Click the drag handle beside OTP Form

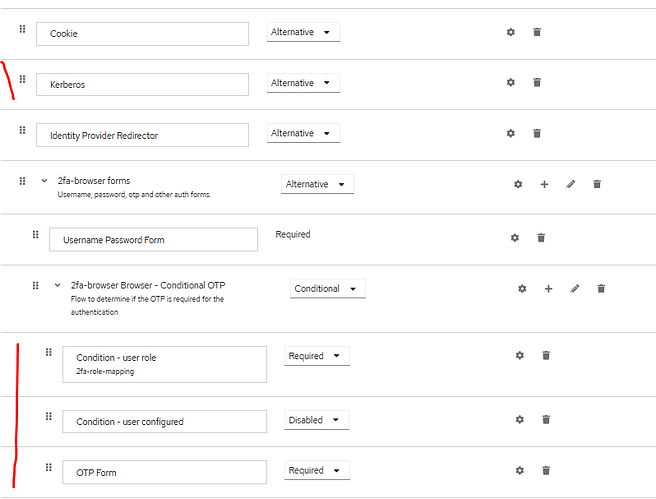[48, 468]
